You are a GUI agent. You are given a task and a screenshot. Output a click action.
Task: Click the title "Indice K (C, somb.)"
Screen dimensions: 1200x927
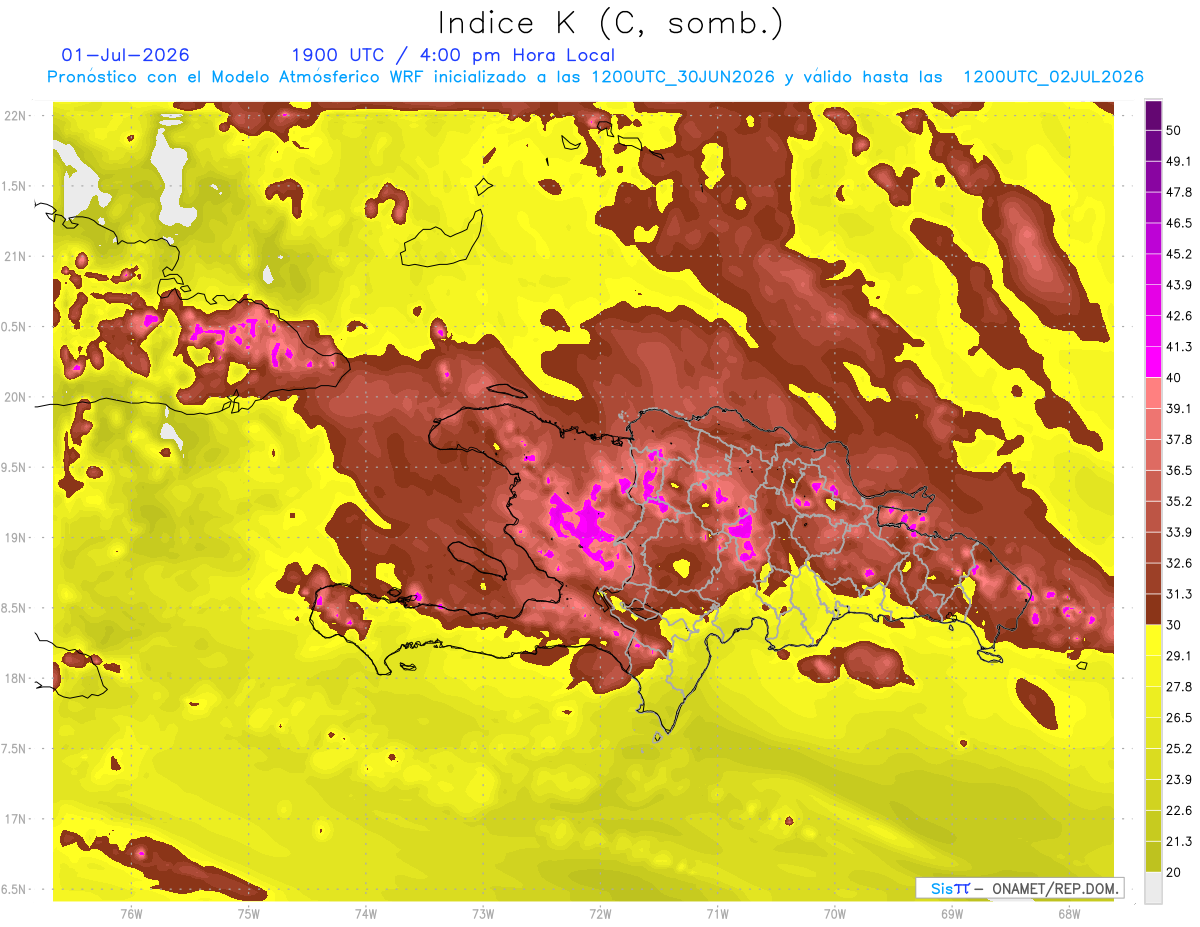[x=611, y=24]
